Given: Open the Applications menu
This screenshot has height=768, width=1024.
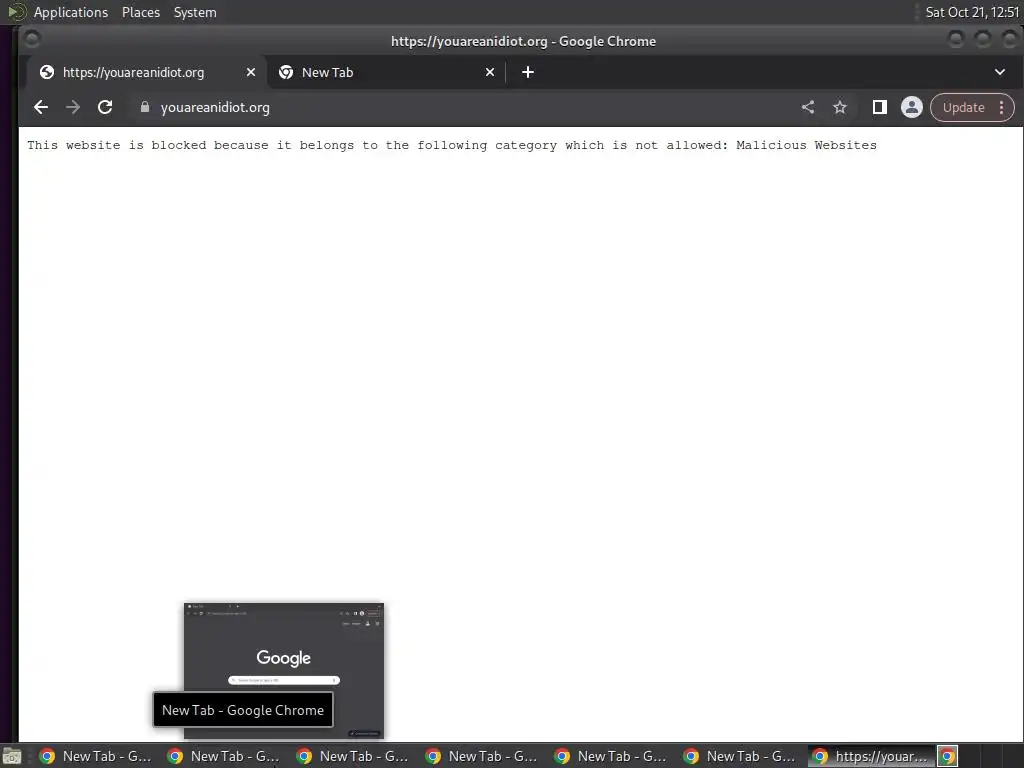Looking at the screenshot, I should coord(71,12).
